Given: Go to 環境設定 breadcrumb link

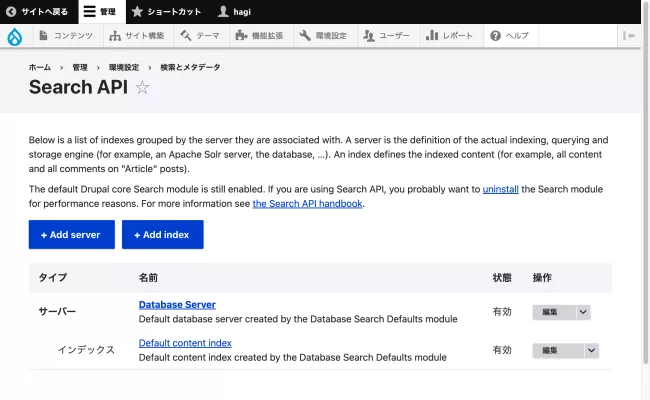Looking at the screenshot, I should coord(124,67).
